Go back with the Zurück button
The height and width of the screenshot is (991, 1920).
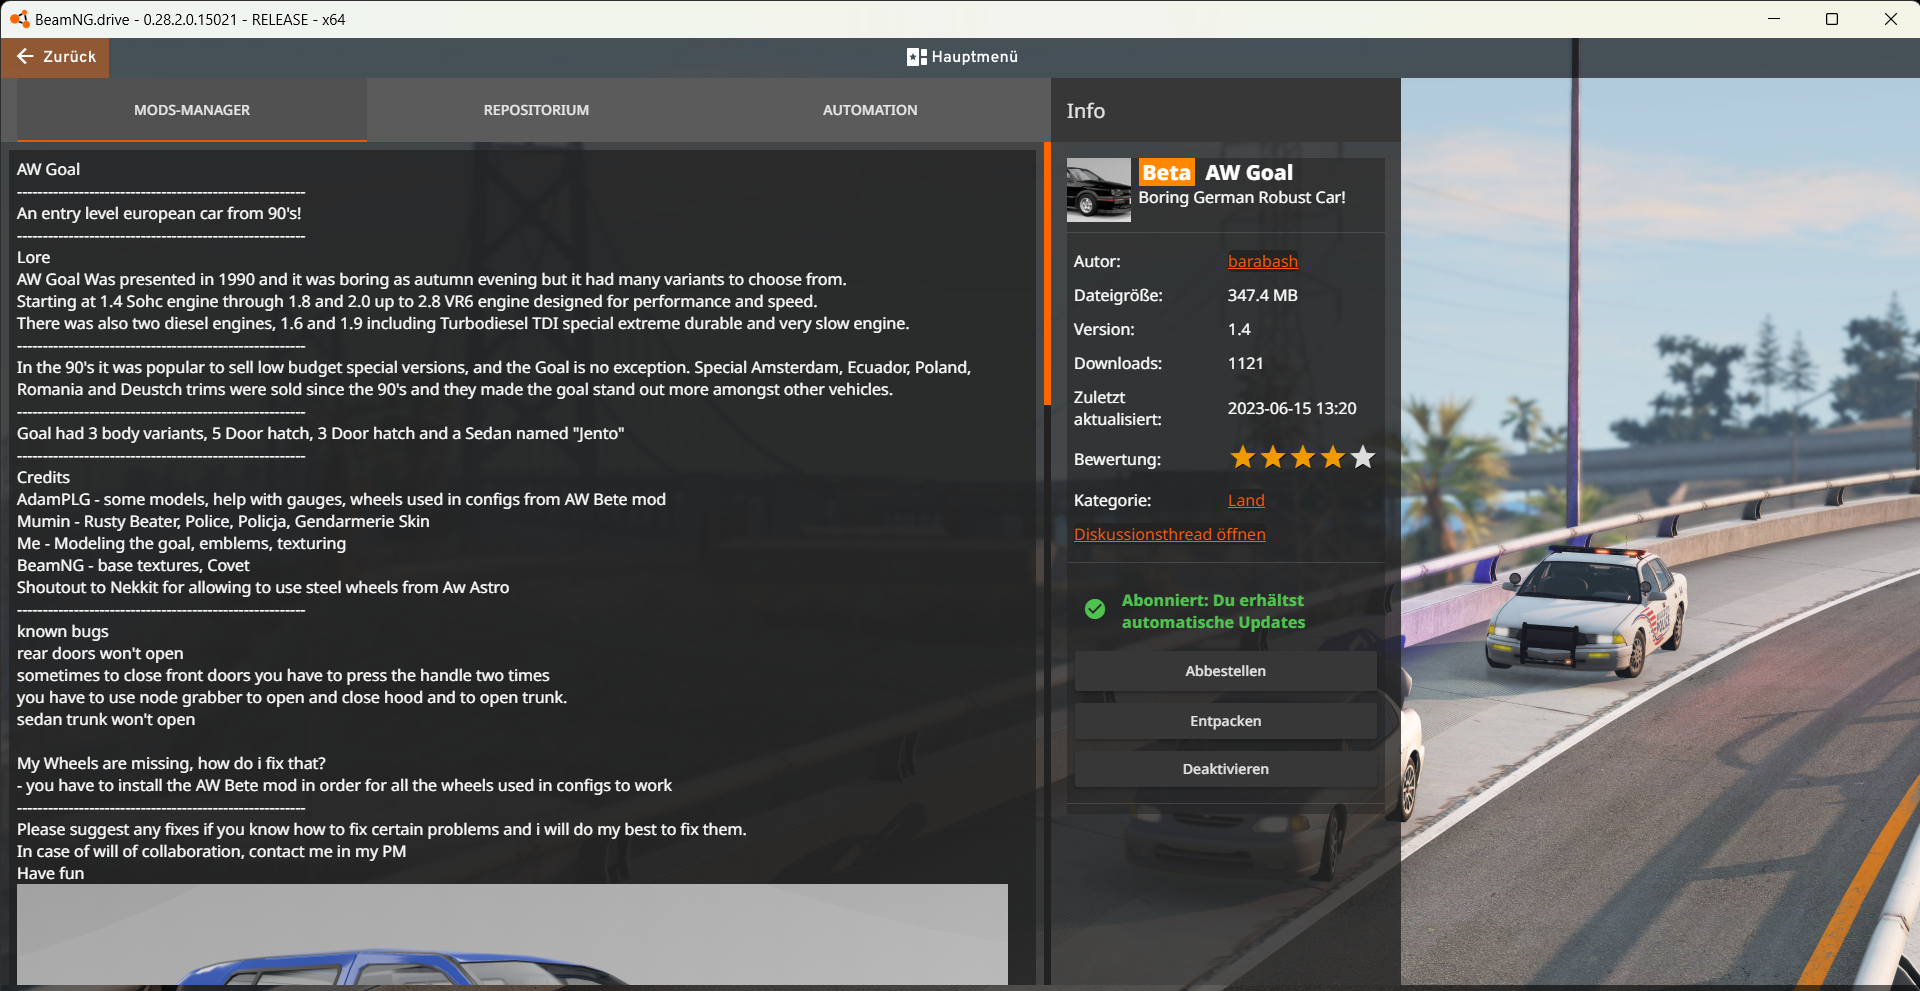(x=55, y=57)
